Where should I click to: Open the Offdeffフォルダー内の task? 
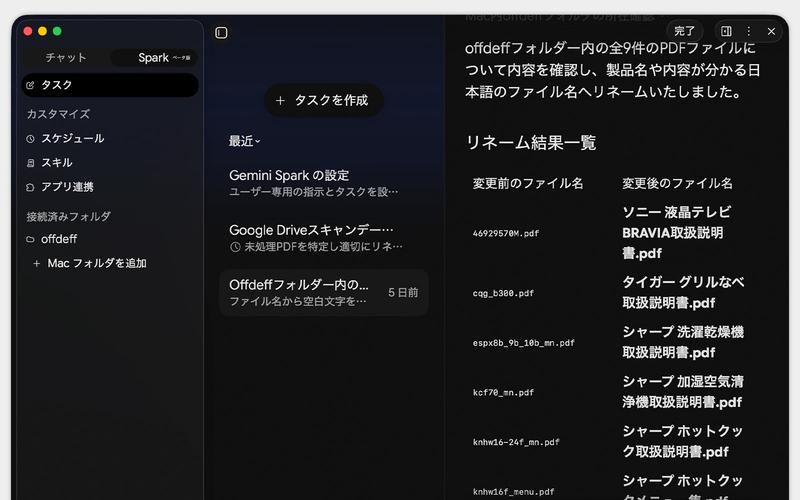tap(323, 292)
